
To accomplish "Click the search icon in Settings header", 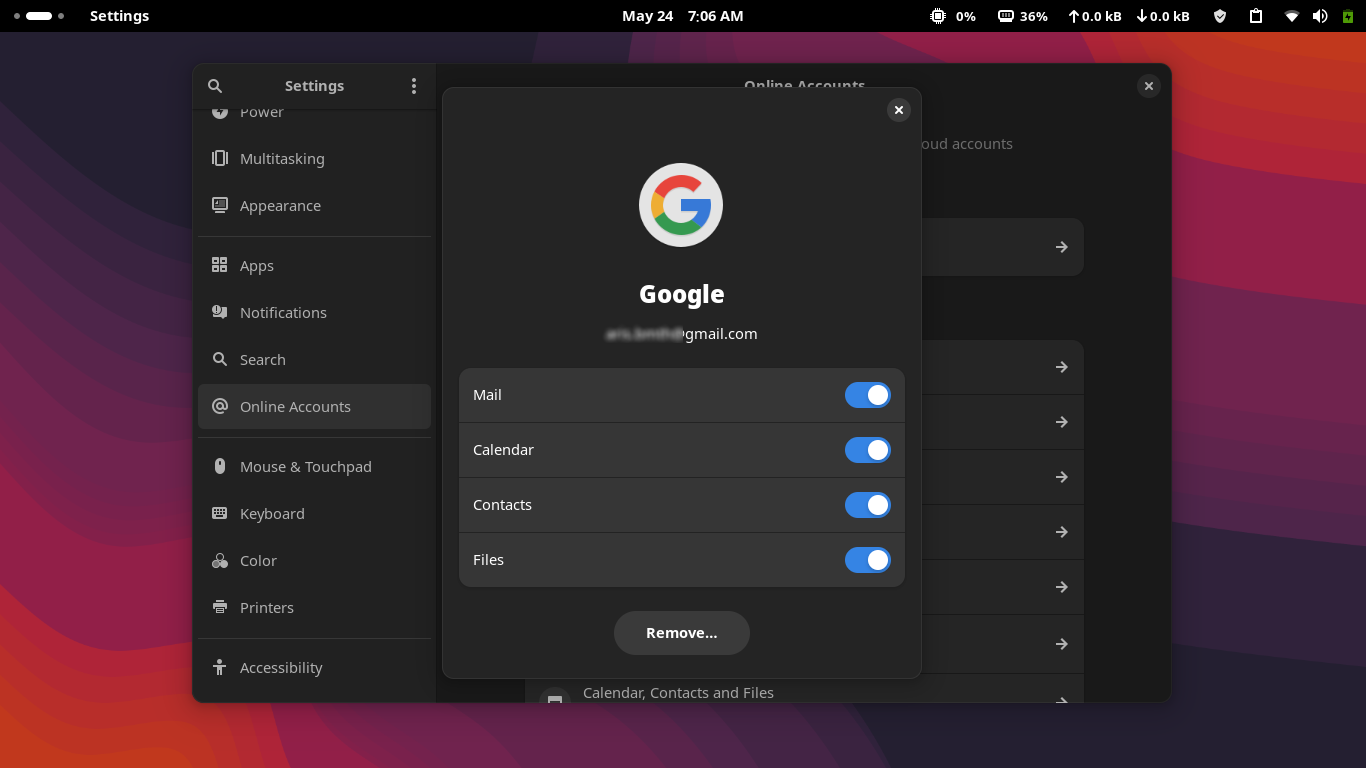I will 215,86.
